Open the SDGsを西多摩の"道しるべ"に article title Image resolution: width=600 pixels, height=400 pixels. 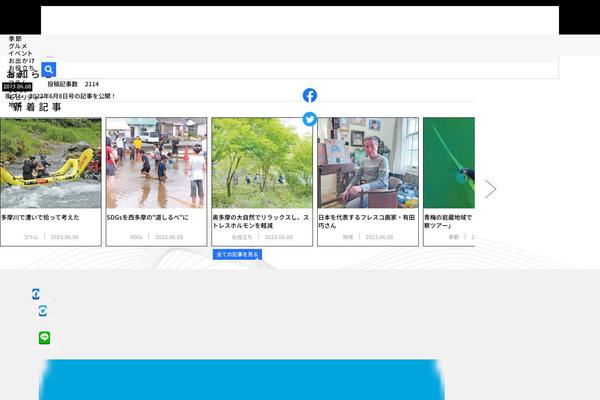pos(147,217)
